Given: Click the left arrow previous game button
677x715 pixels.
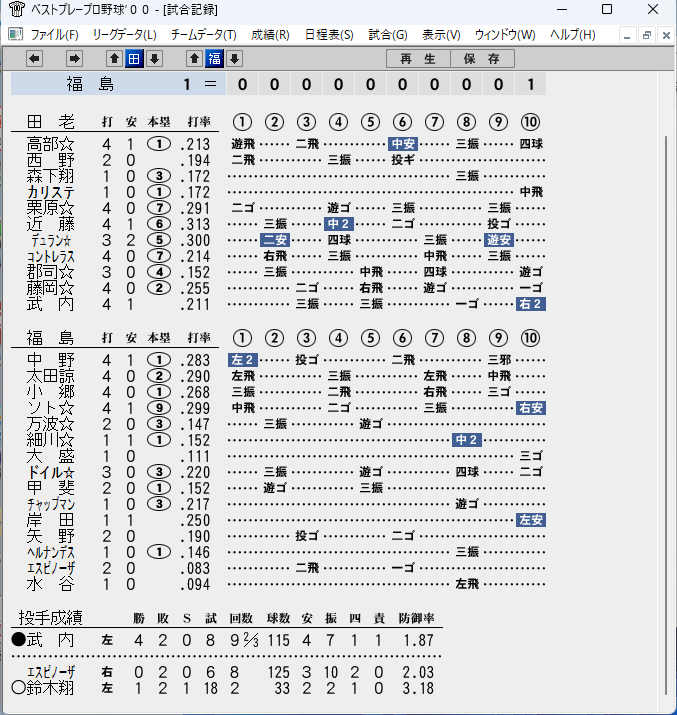Looking at the screenshot, I should [x=34, y=58].
